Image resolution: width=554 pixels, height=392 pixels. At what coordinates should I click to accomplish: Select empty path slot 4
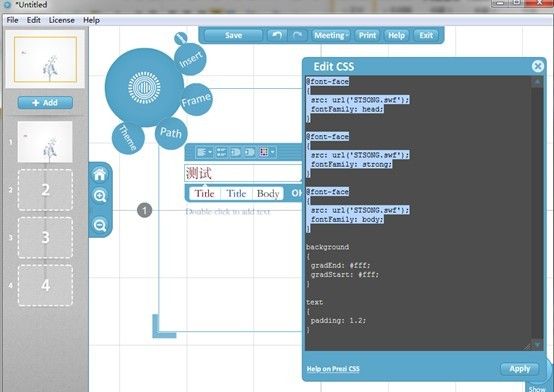[45, 285]
